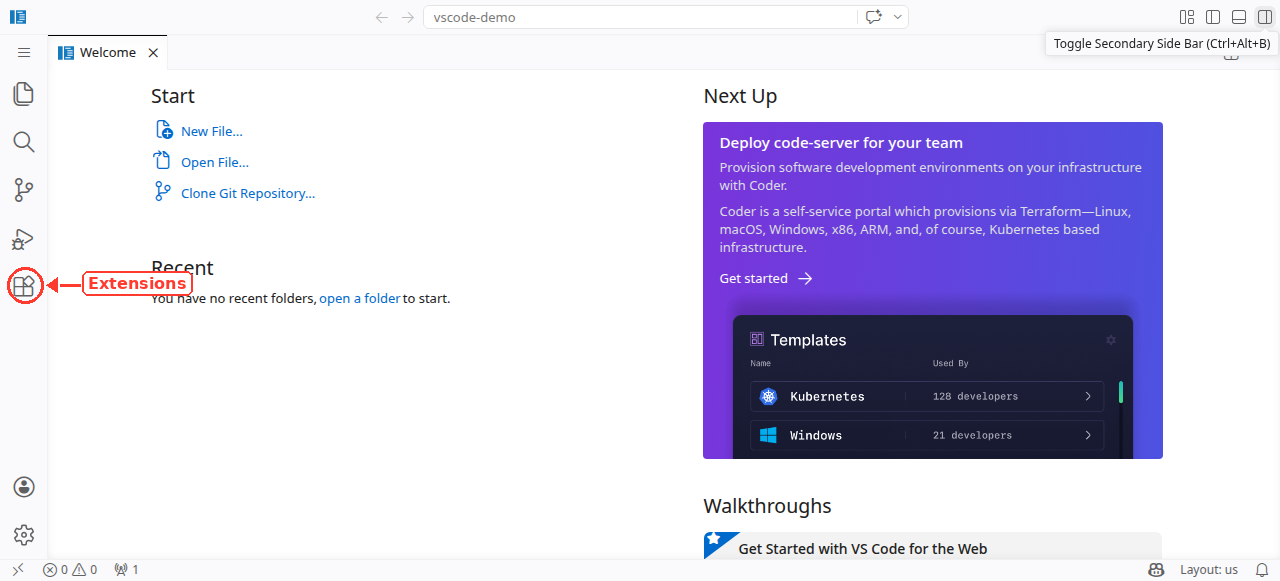
Task: Open the Extensions view icon
Action: [24, 286]
